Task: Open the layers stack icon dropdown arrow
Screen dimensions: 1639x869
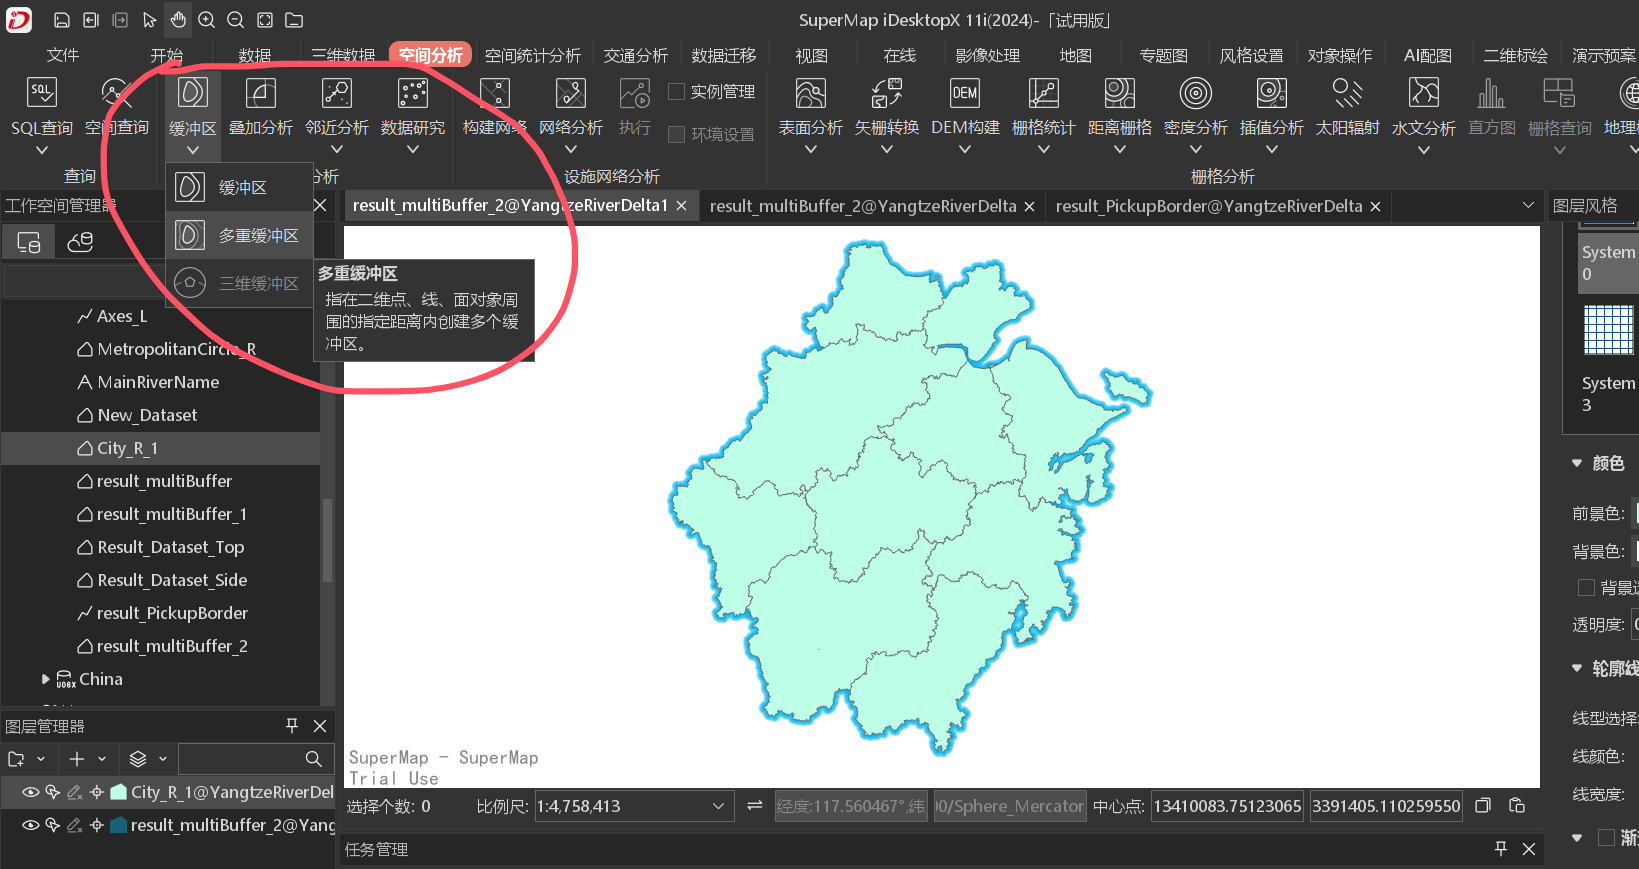Action: click(x=163, y=759)
